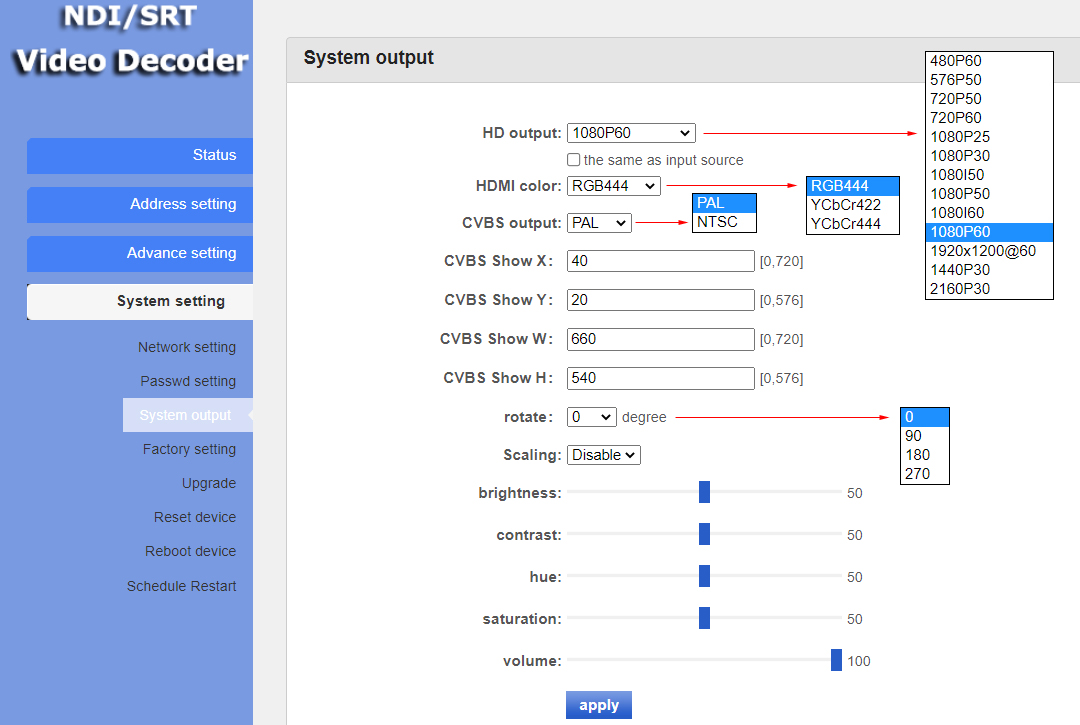Pick PAL in CVBS output list
Viewport: 1080px width, 725px height.
pos(724,203)
